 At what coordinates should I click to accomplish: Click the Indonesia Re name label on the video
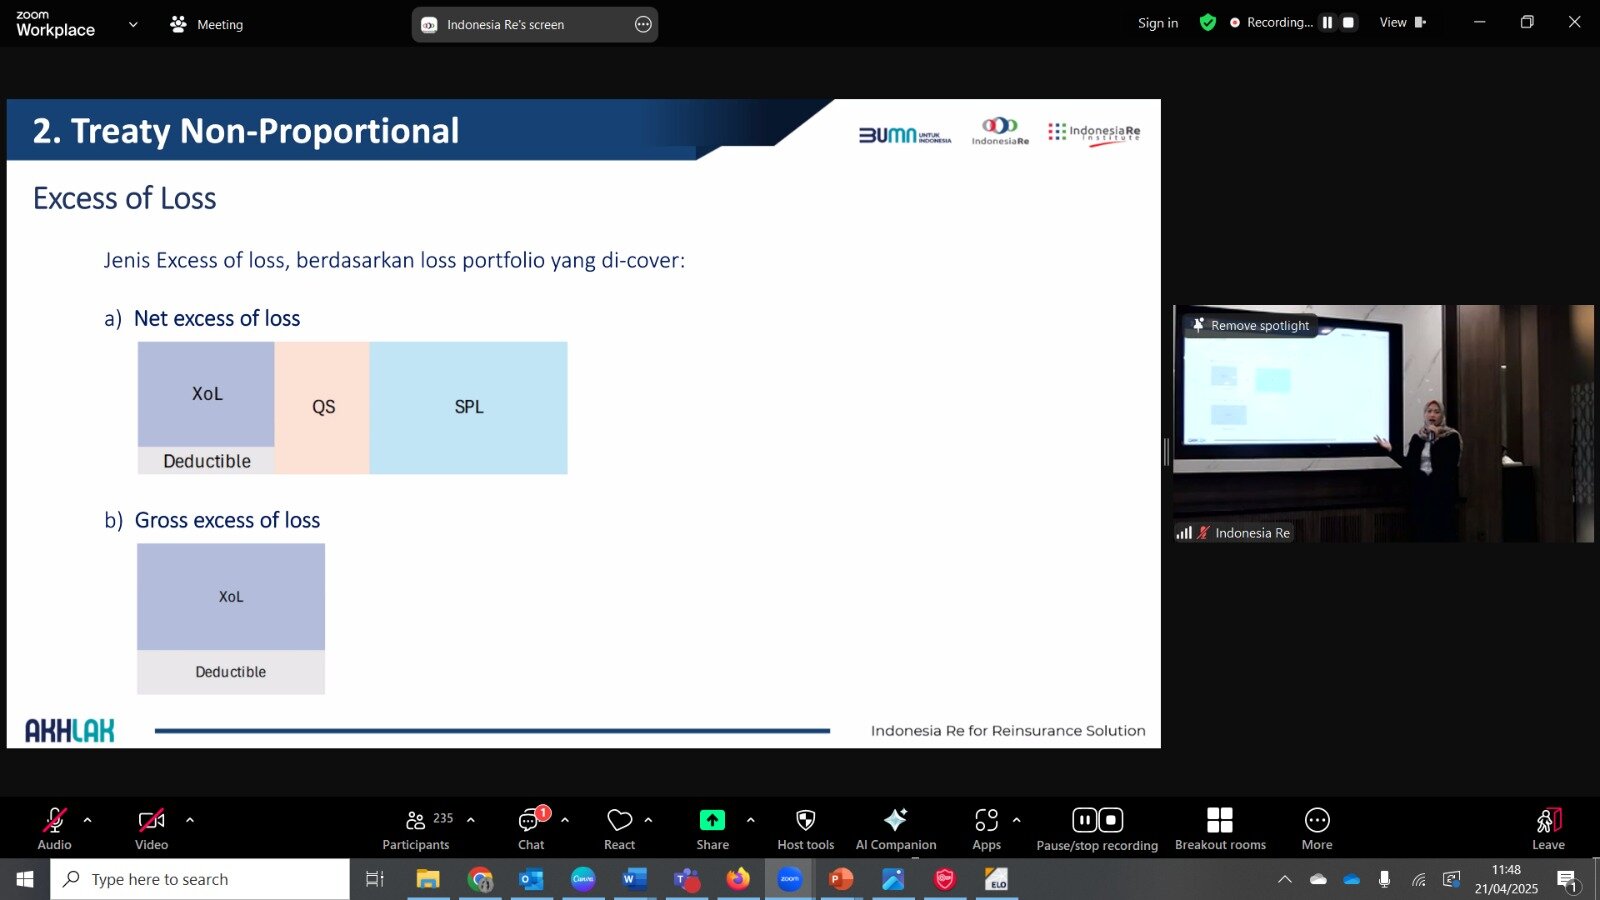pyautogui.click(x=1252, y=533)
